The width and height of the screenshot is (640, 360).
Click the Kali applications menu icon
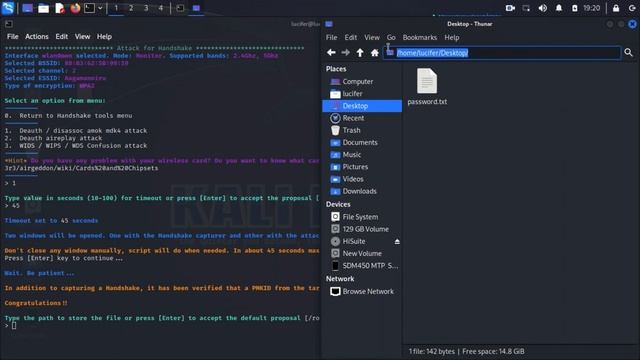point(8,8)
